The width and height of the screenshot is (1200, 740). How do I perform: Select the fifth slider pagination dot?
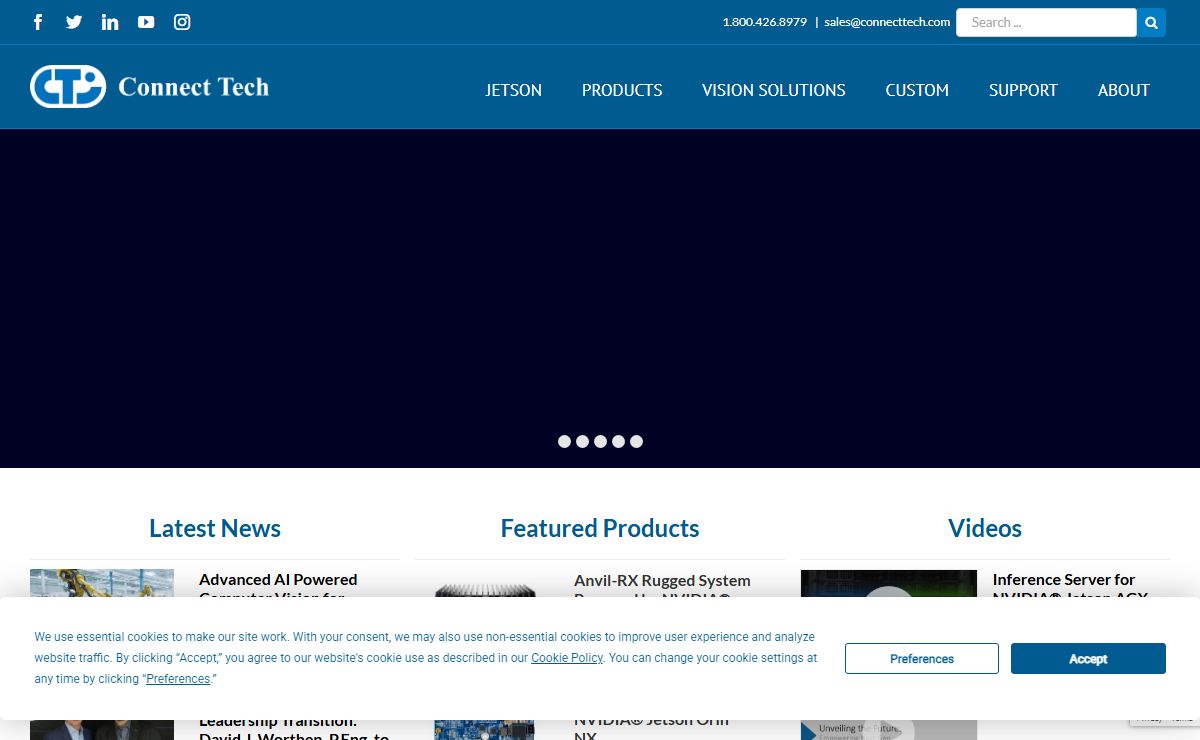coord(636,441)
